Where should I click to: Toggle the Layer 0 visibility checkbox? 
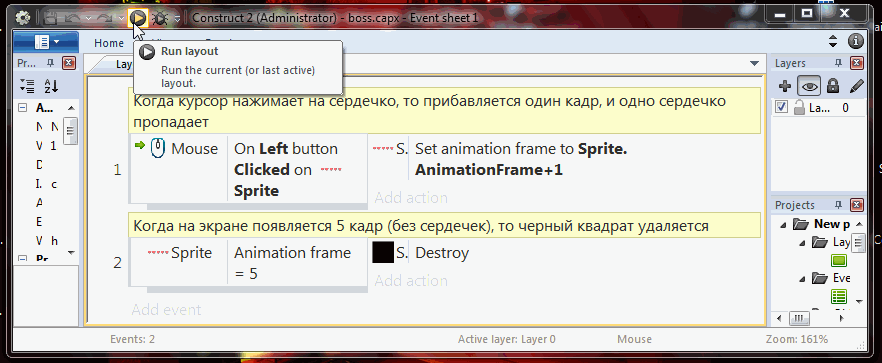click(781, 107)
